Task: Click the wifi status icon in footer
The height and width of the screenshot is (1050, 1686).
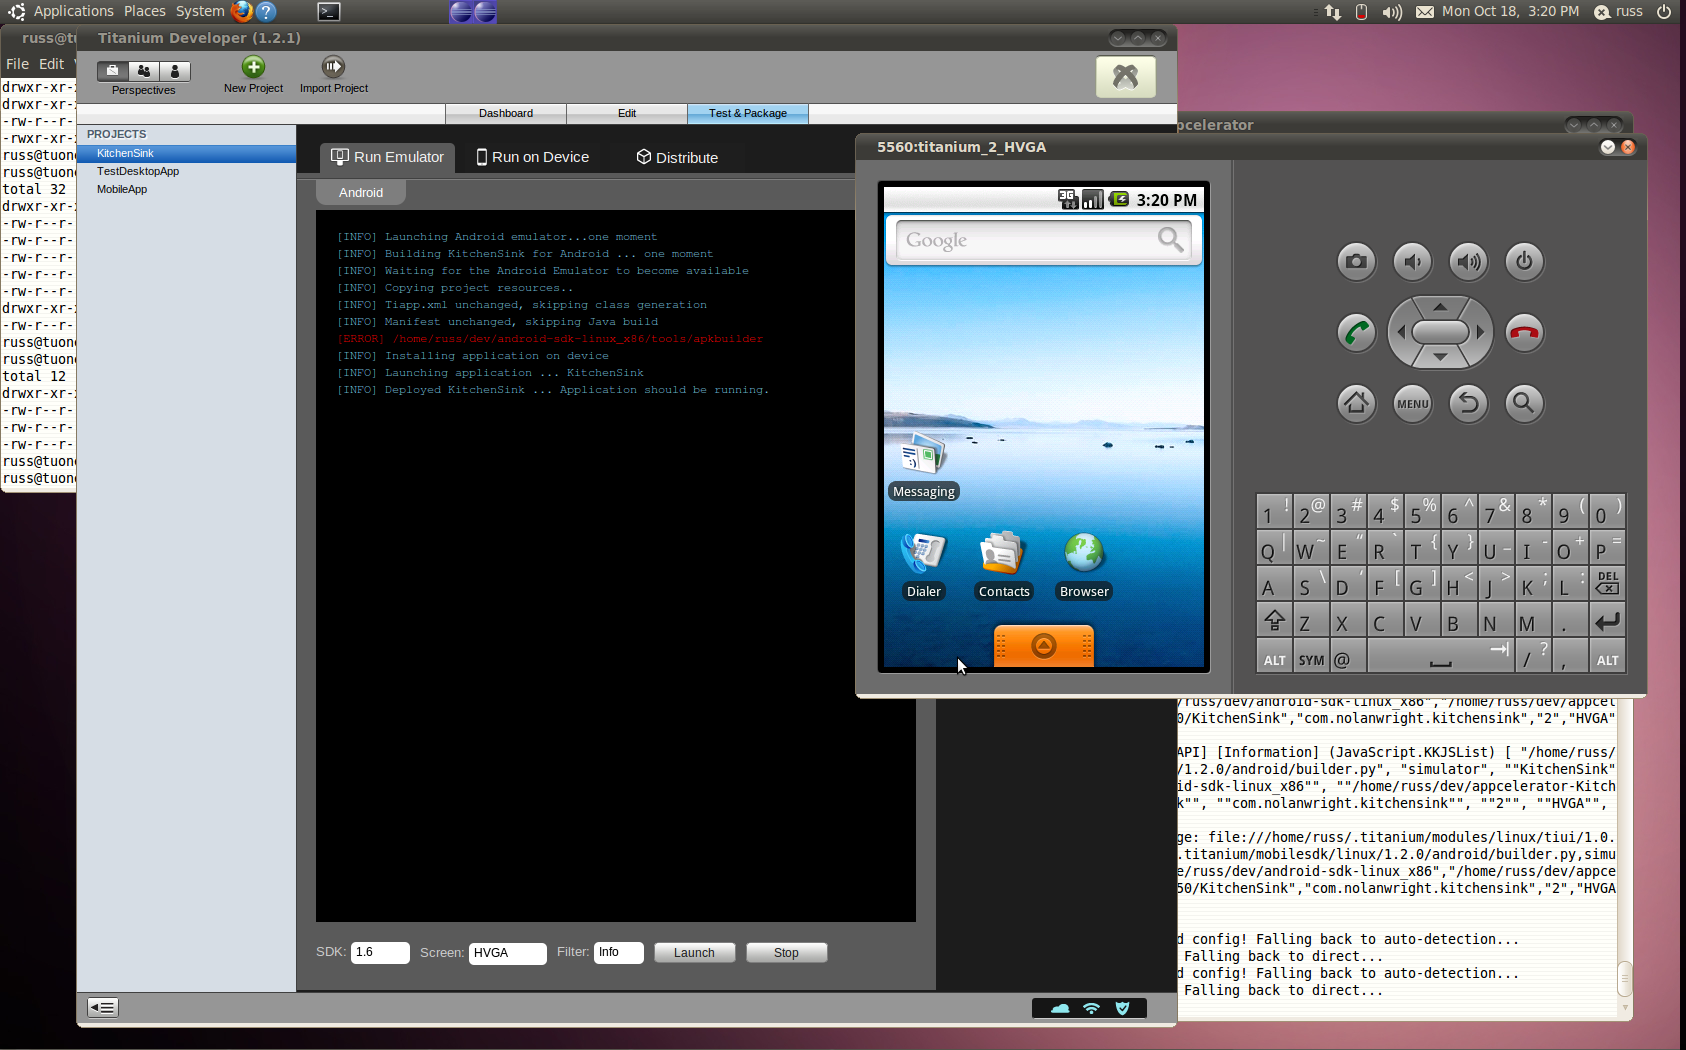Action: [1091, 1008]
